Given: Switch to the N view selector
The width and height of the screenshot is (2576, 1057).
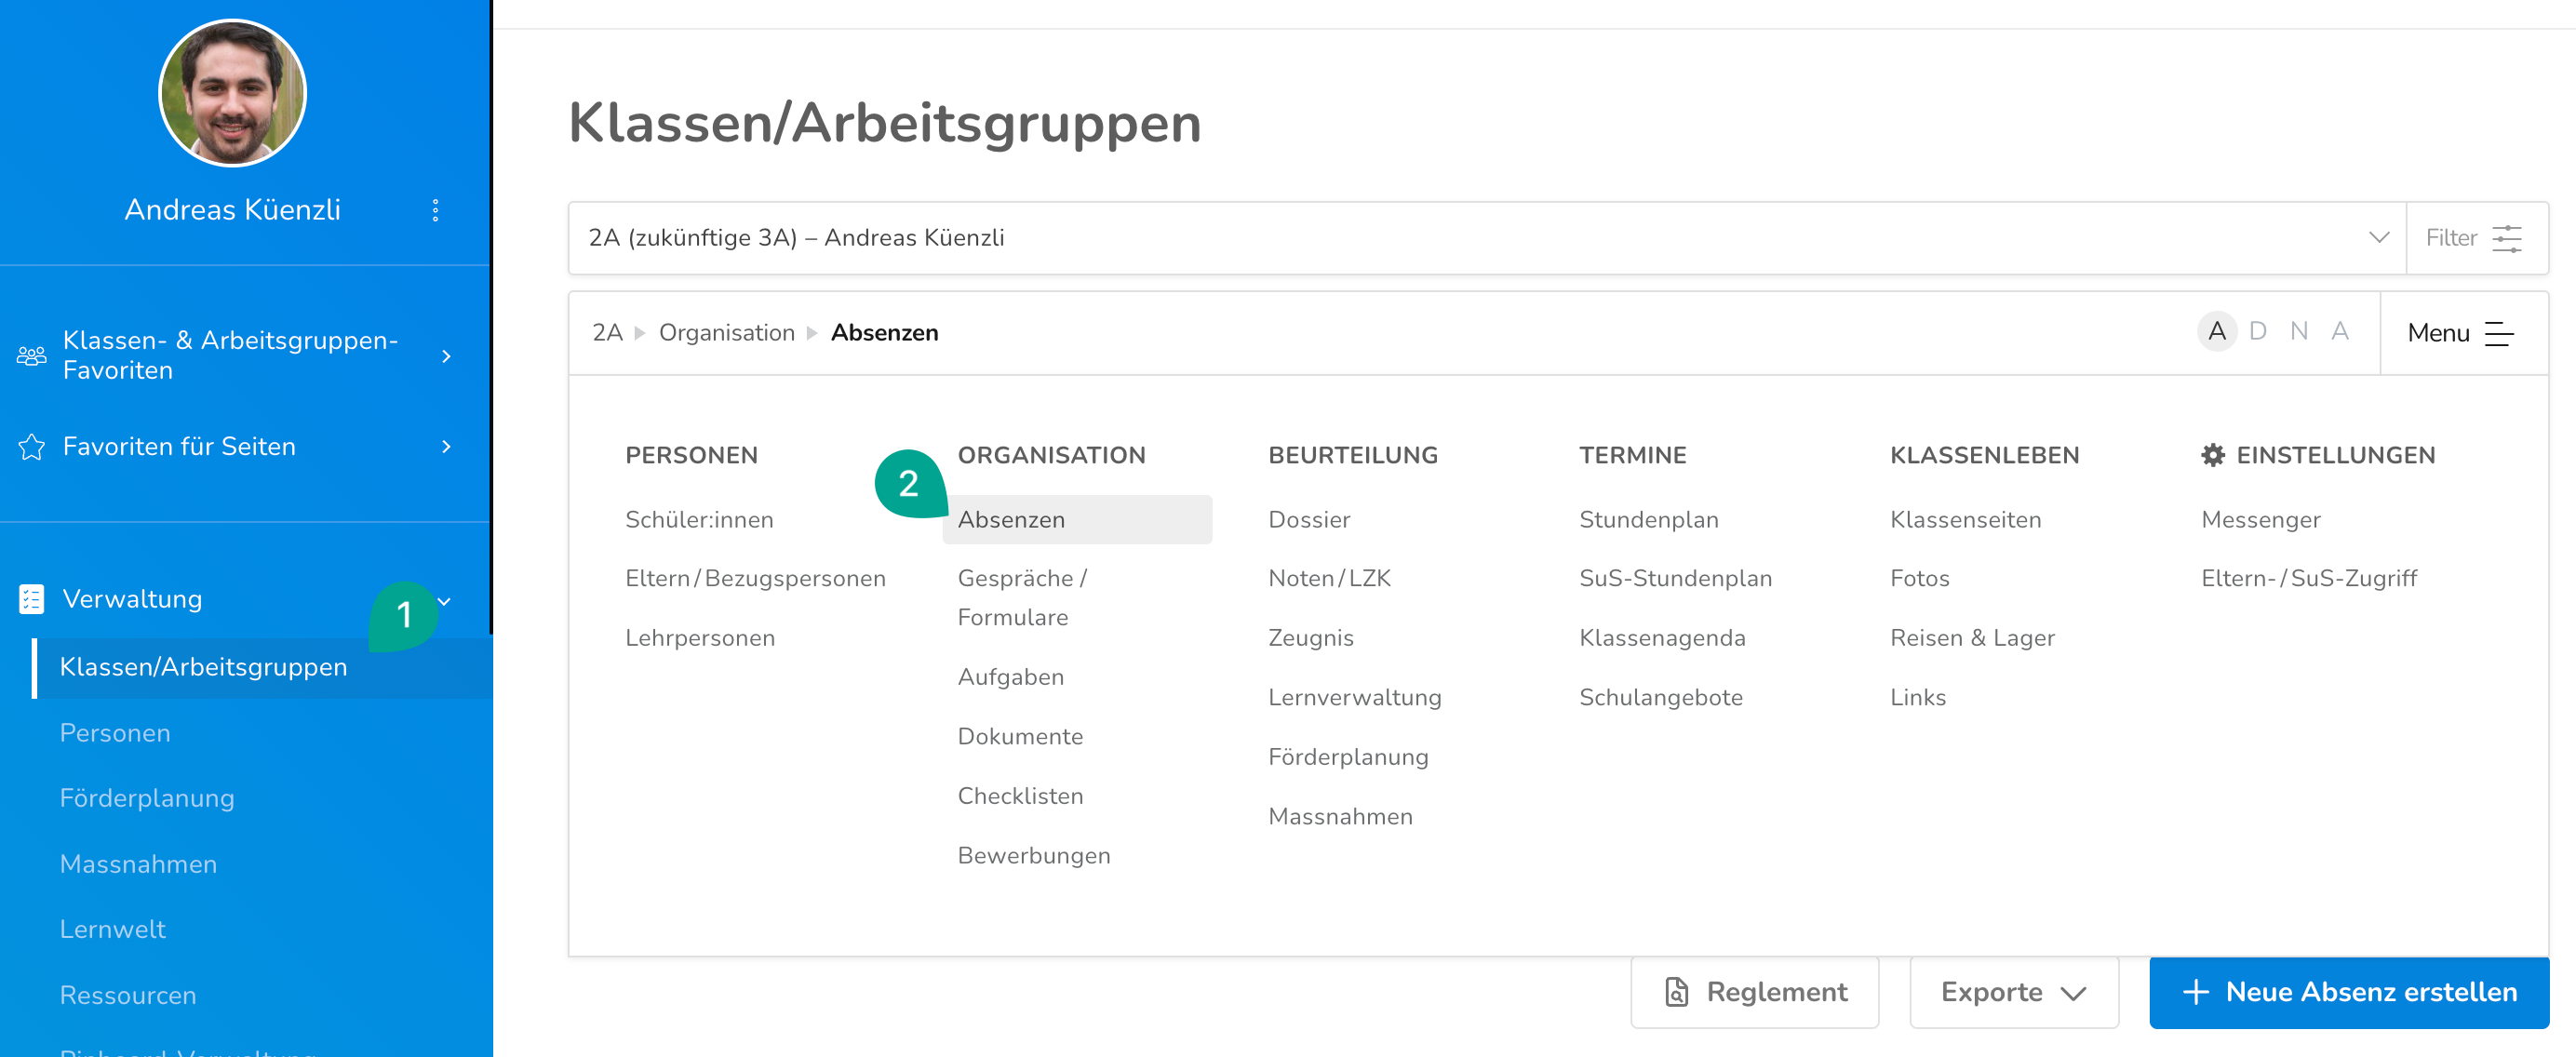Looking at the screenshot, I should click(x=2298, y=331).
